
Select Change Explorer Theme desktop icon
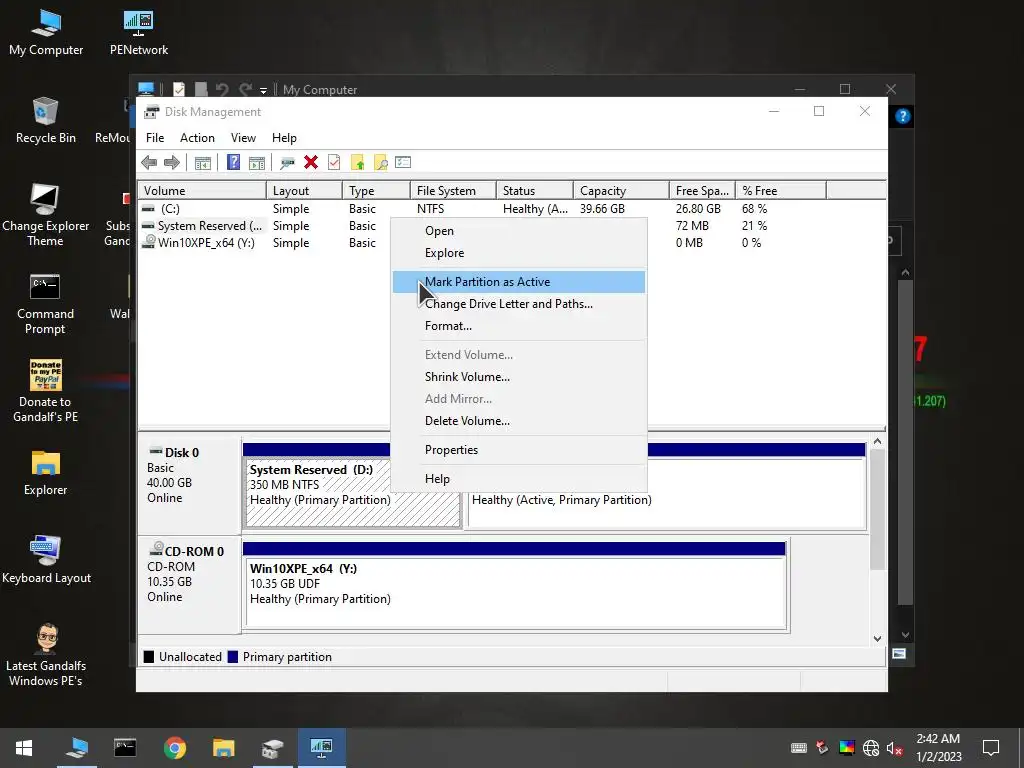[45, 216]
